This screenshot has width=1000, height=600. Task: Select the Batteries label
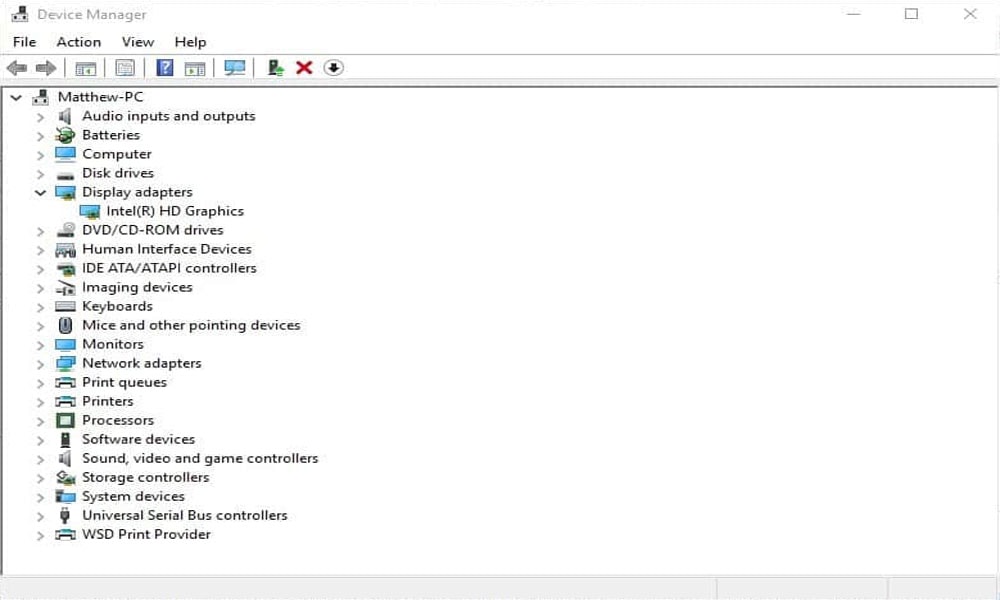pyautogui.click(x=111, y=135)
